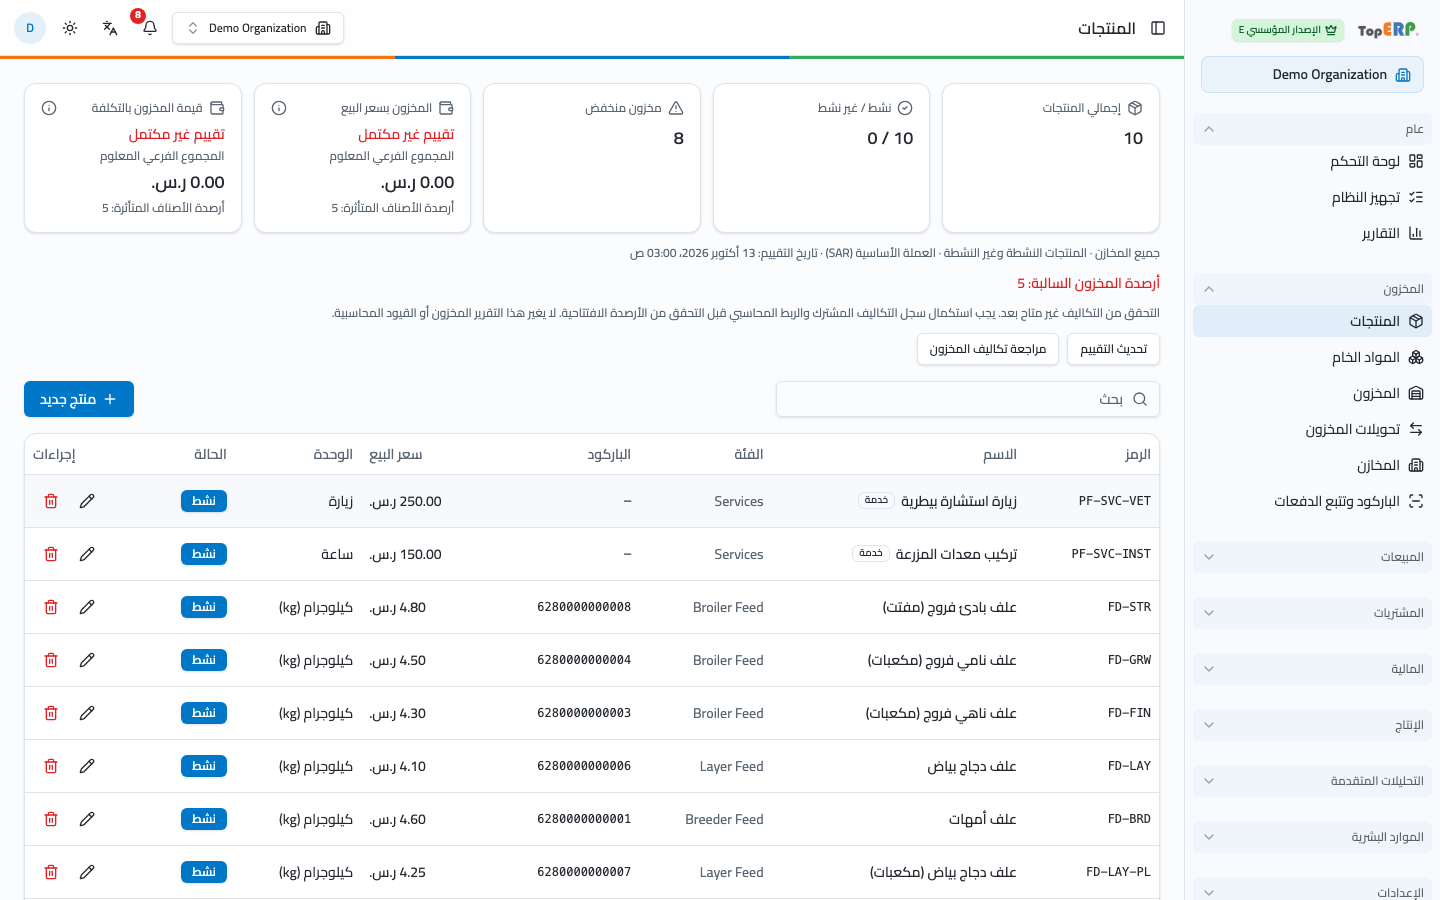
Task: Edit the FD-STR product row
Action: [87, 607]
